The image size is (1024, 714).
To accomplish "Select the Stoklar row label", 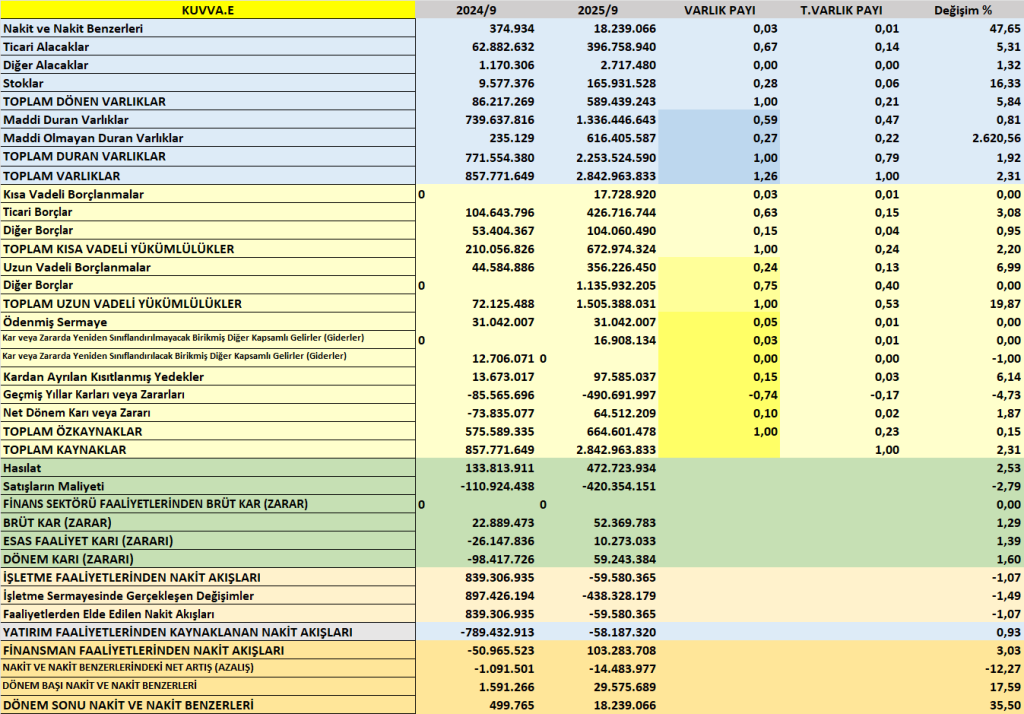I will (x=24, y=84).
